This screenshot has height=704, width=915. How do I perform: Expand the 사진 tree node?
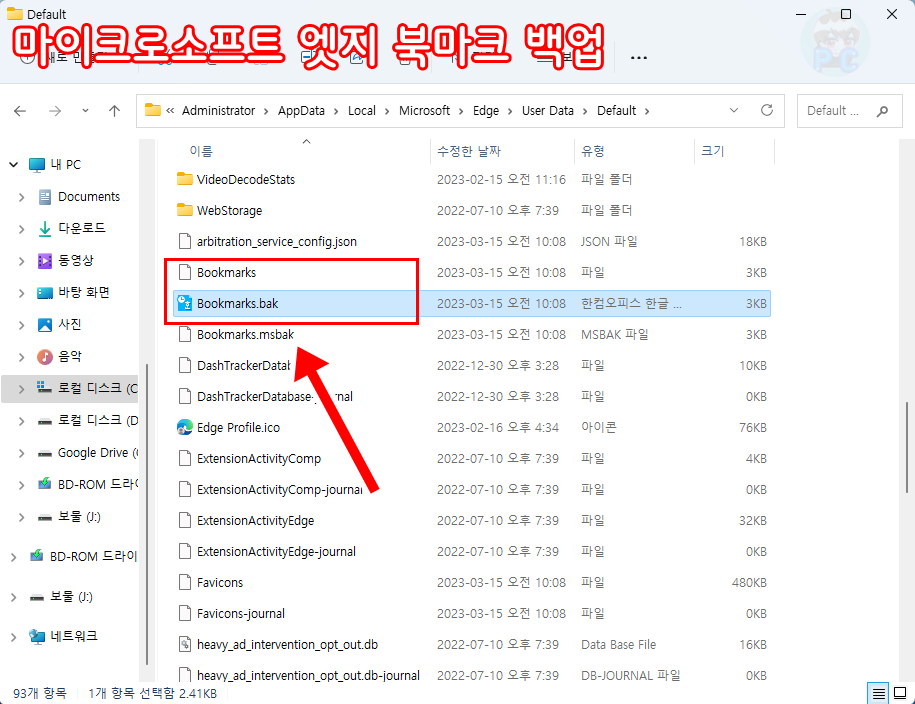point(22,325)
